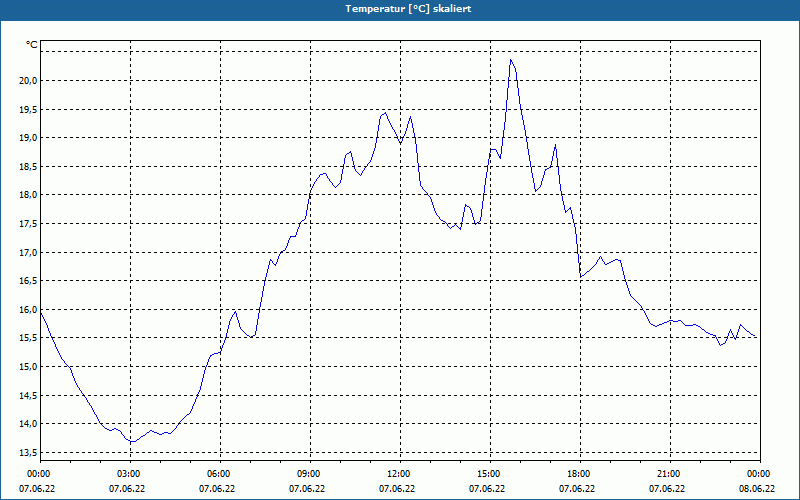Select the 18,0 y-axis label

tap(28, 195)
